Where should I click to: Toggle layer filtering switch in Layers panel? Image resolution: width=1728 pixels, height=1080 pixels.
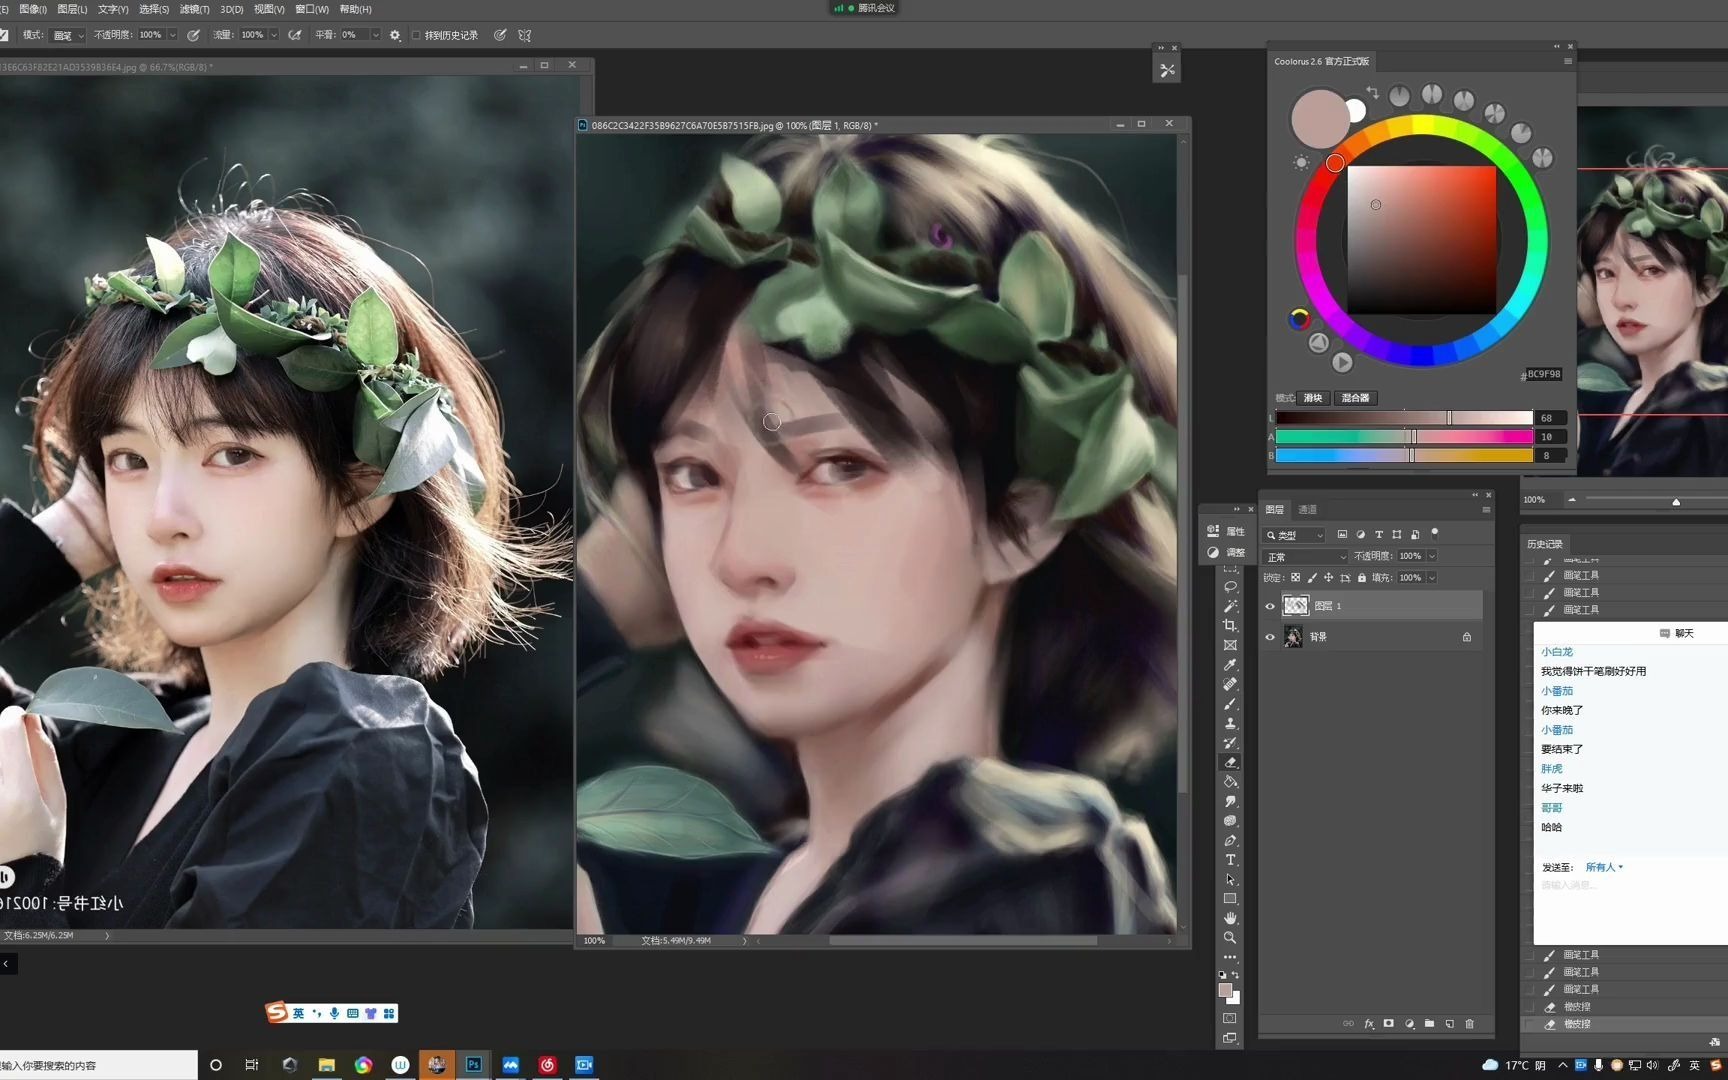(1435, 533)
